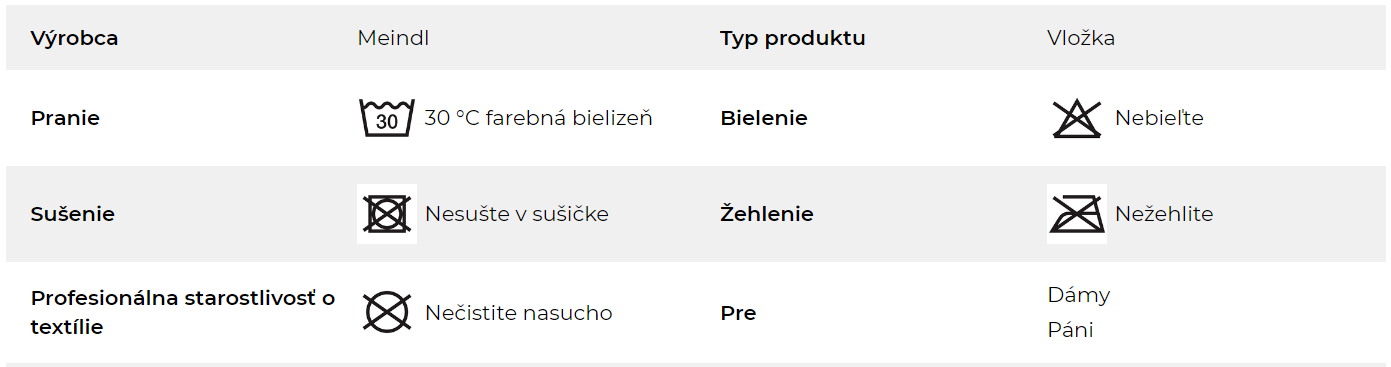Click the do not dry clean icon
The height and width of the screenshot is (367, 1391).
387,312
